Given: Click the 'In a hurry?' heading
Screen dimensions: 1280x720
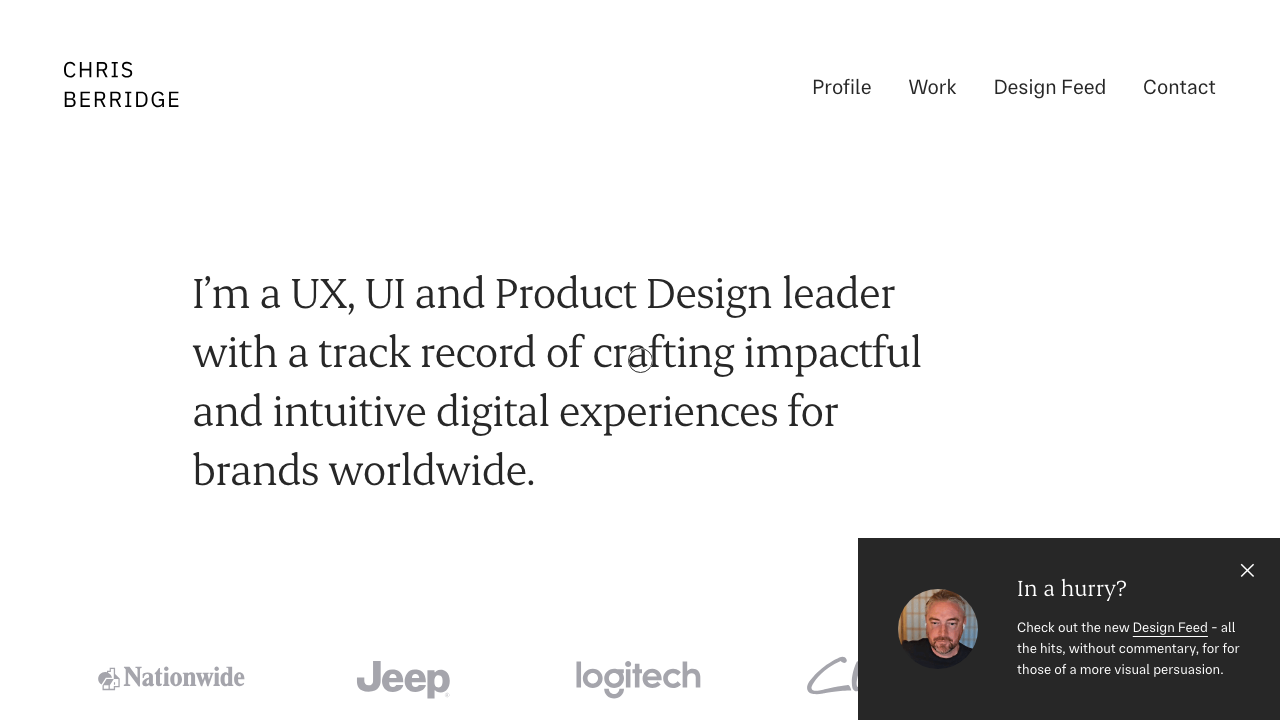Looking at the screenshot, I should click(x=1071, y=588).
